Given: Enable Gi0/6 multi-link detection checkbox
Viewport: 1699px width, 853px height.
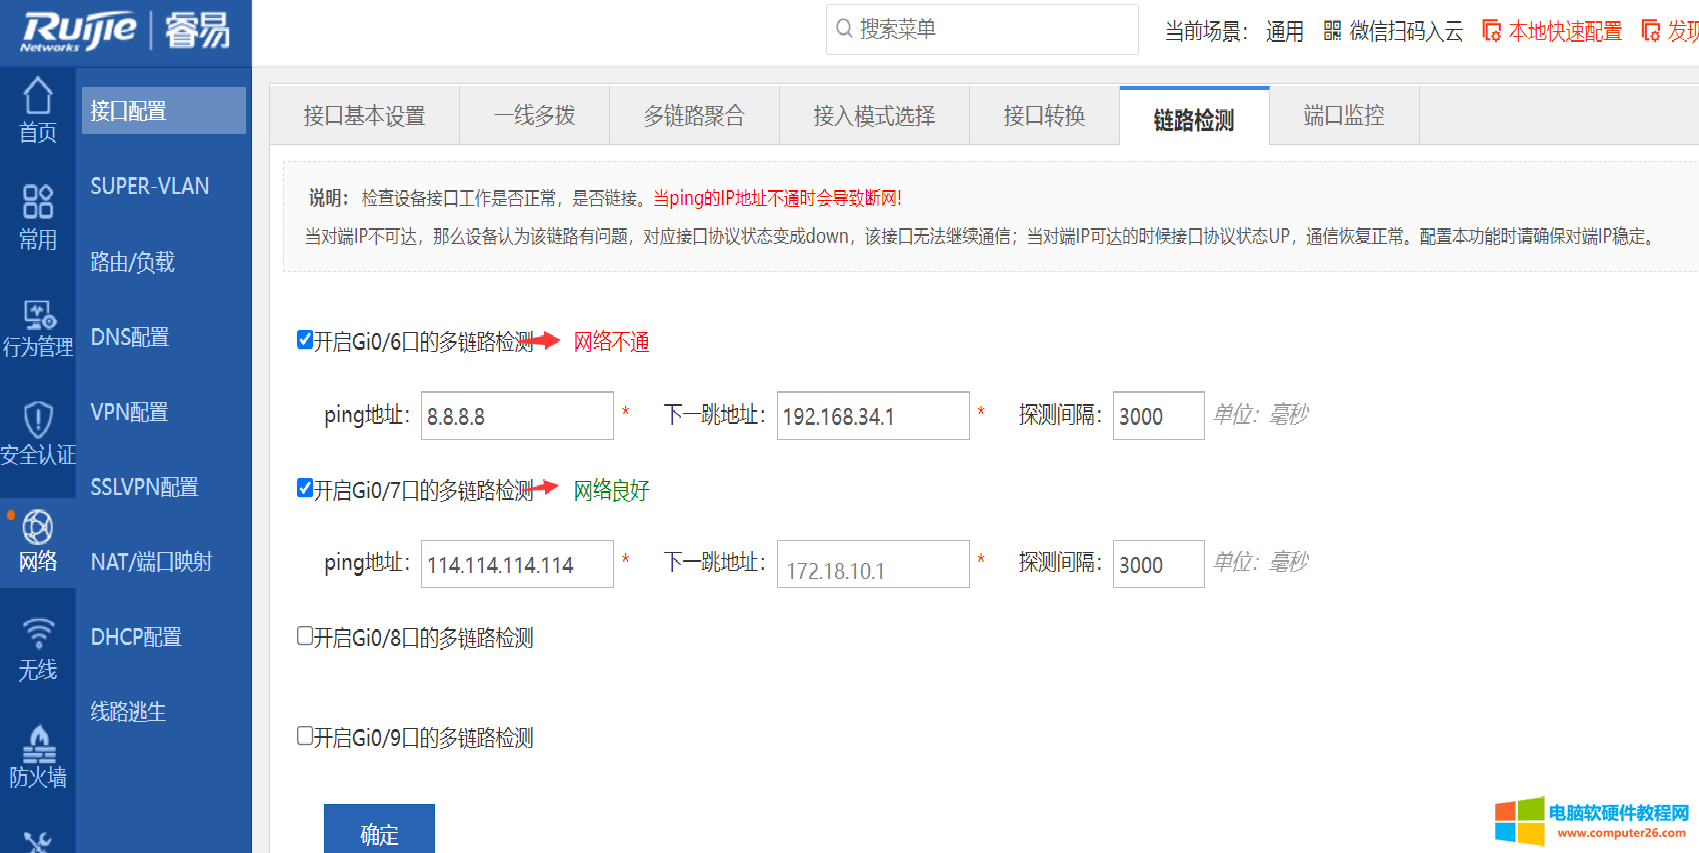Looking at the screenshot, I should point(305,340).
